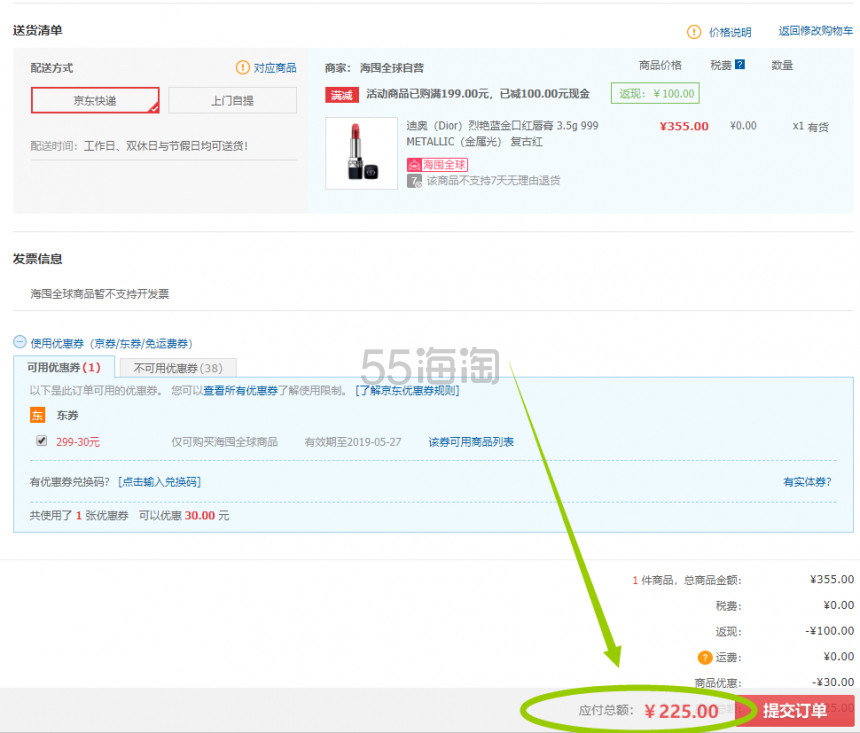Click the red 满减 promotion badge
Image resolution: width=860 pixels, height=733 pixels.
click(342, 95)
